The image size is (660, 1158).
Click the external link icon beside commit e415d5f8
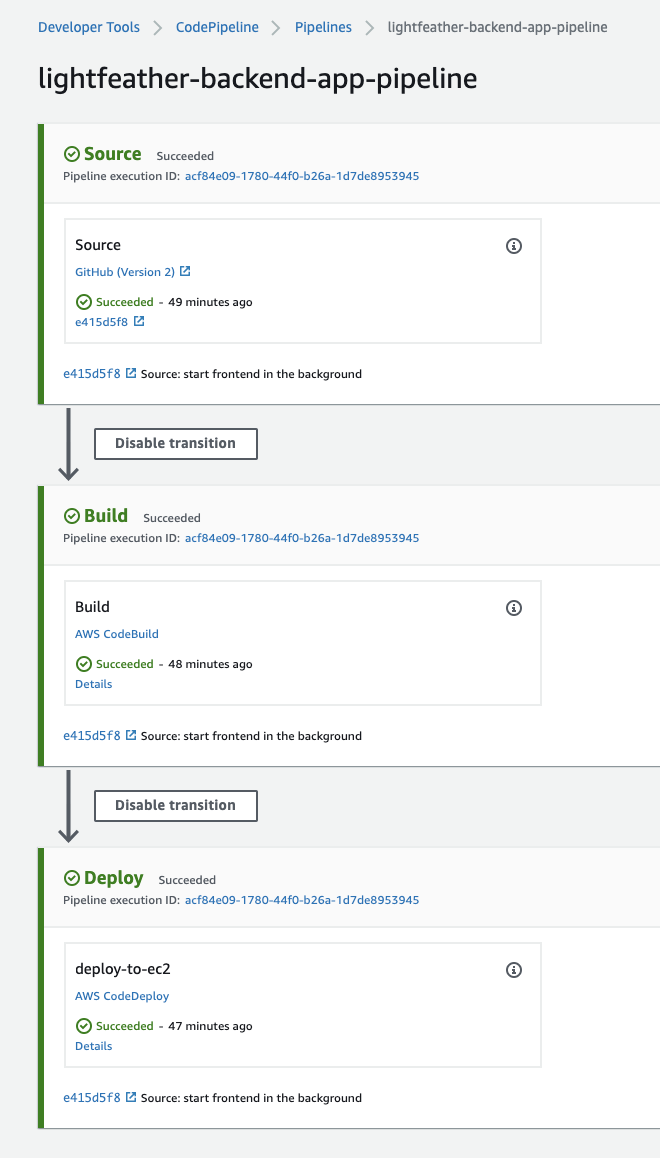pos(138,321)
